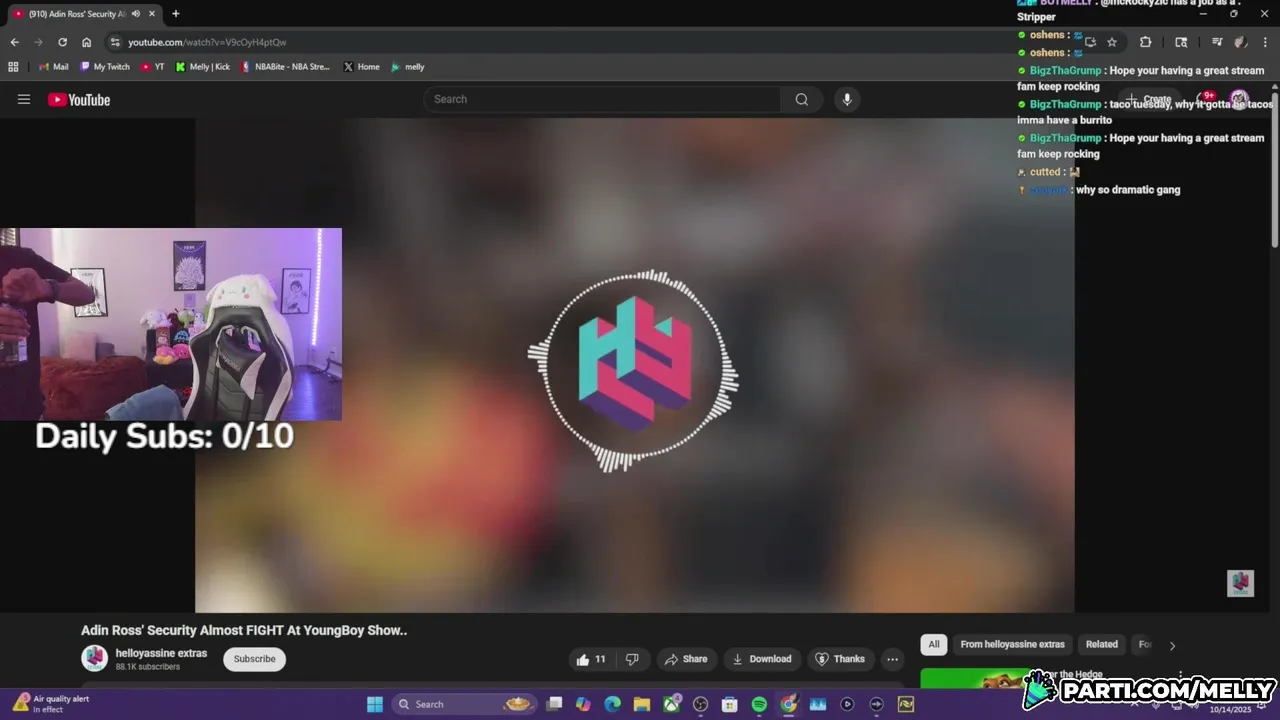Click the channel watermark in the video corner

pyautogui.click(x=1240, y=583)
